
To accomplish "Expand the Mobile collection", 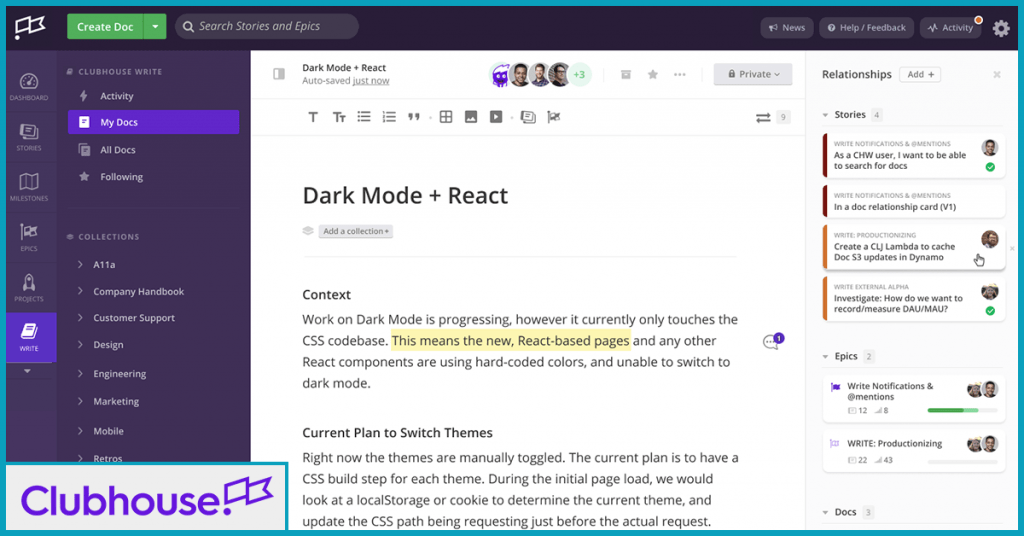I will 80,431.
